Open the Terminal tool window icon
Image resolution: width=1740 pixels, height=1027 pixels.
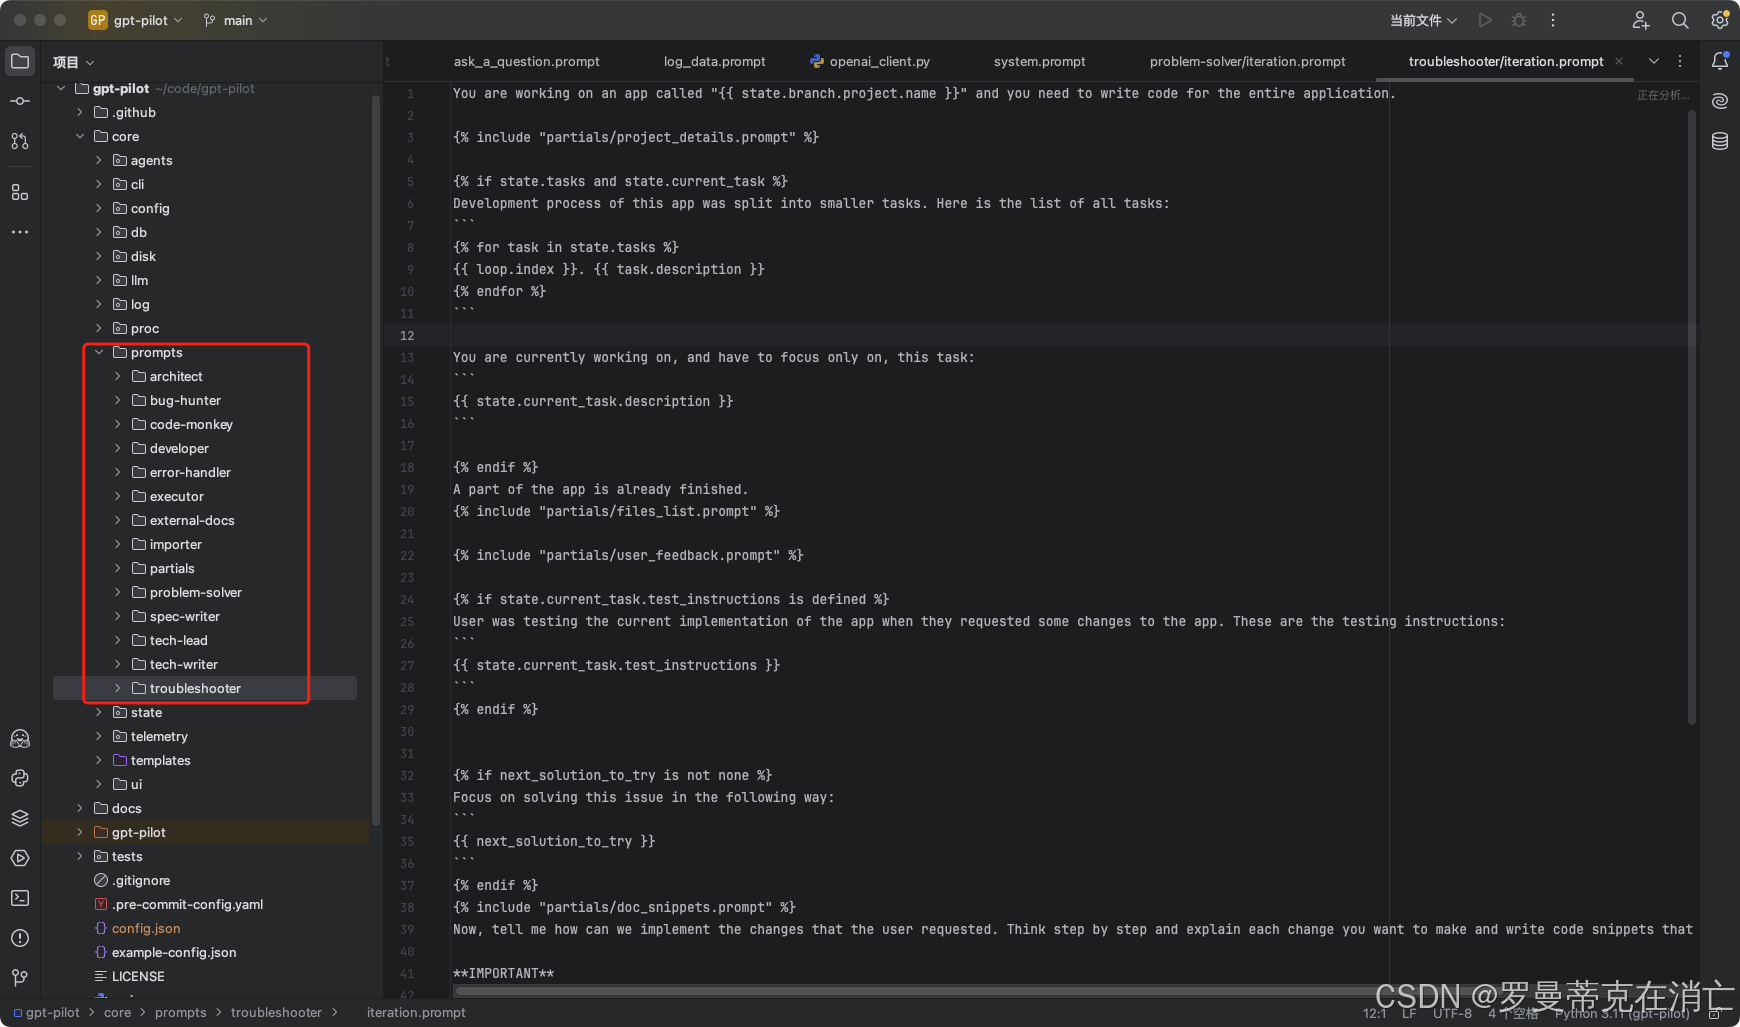(x=20, y=898)
